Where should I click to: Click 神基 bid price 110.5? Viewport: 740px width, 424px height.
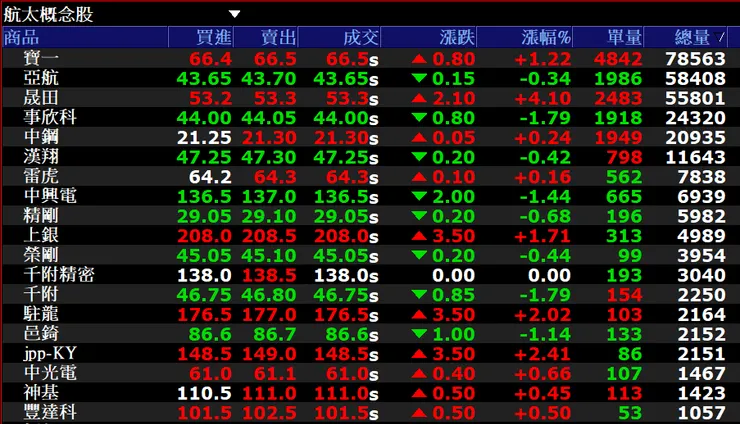coord(204,393)
